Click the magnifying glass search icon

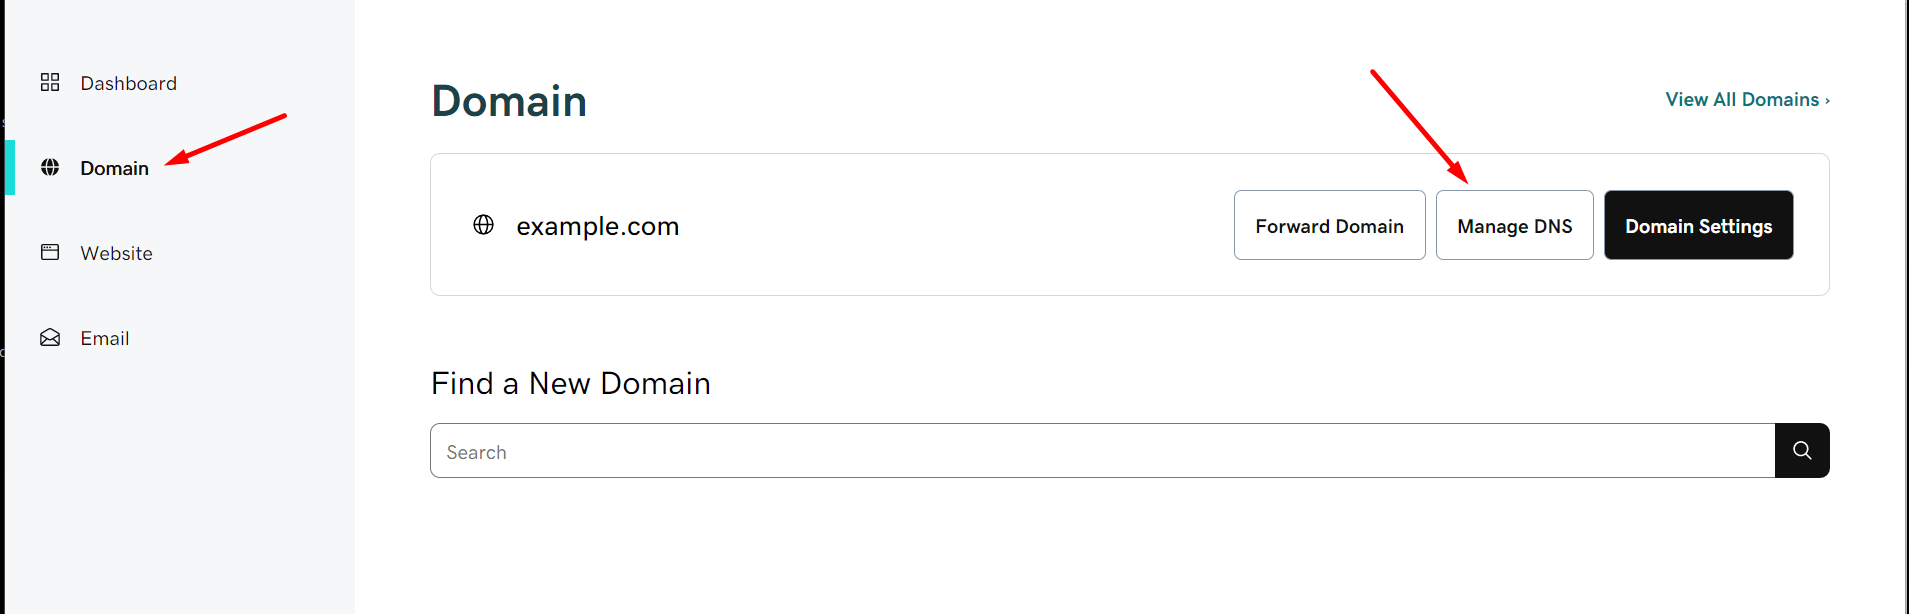tap(1801, 450)
